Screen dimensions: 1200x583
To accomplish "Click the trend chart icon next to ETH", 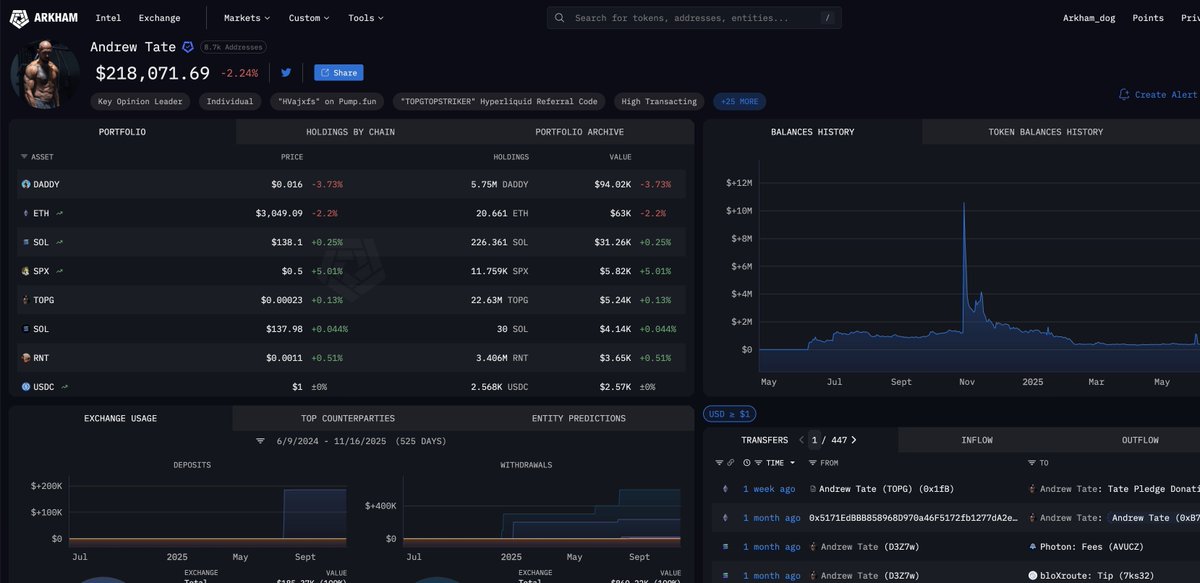I will coord(60,214).
